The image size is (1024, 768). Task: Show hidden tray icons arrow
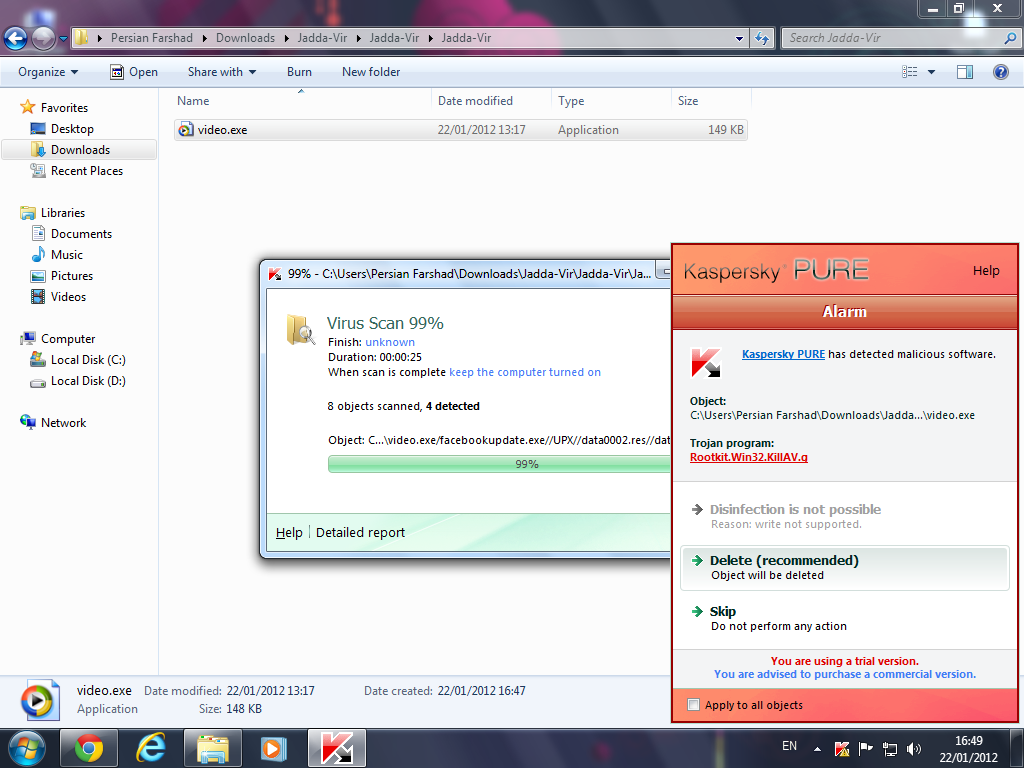point(817,748)
